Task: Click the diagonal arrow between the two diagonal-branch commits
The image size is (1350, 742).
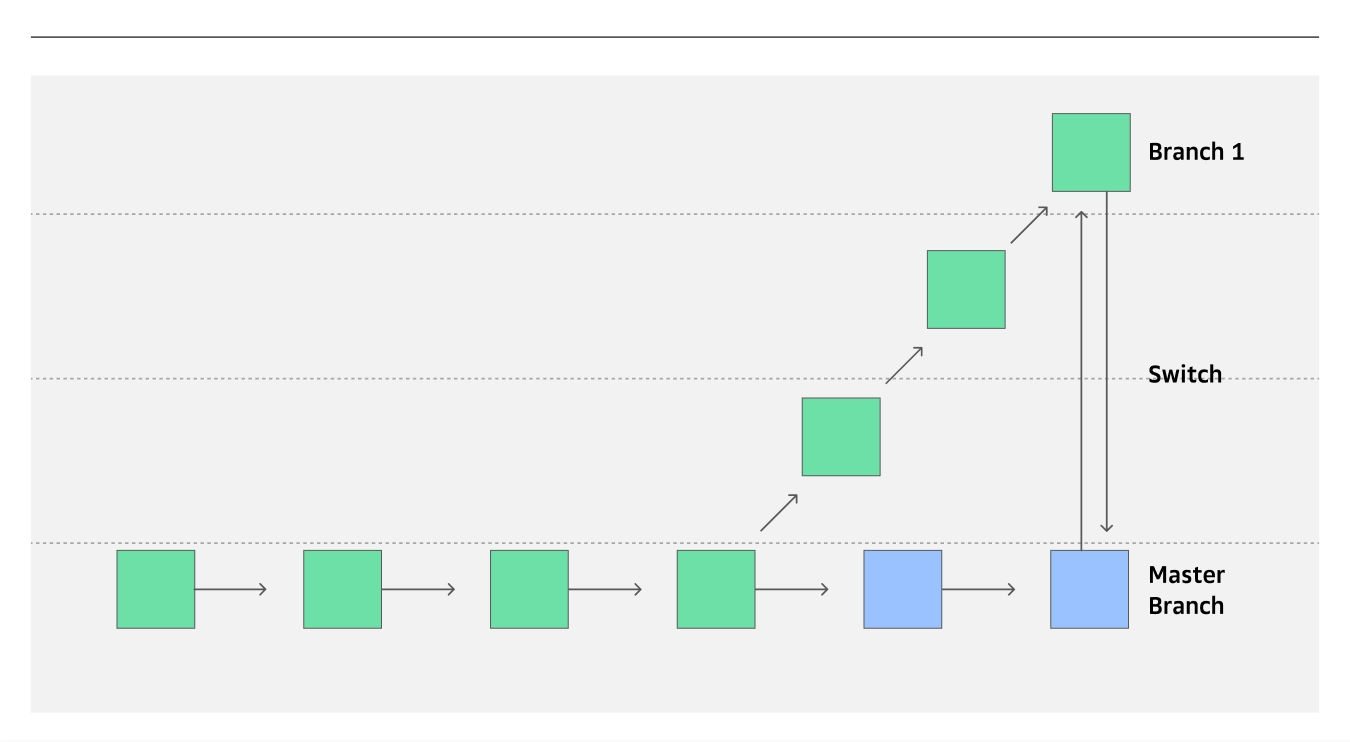Action: pos(904,365)
